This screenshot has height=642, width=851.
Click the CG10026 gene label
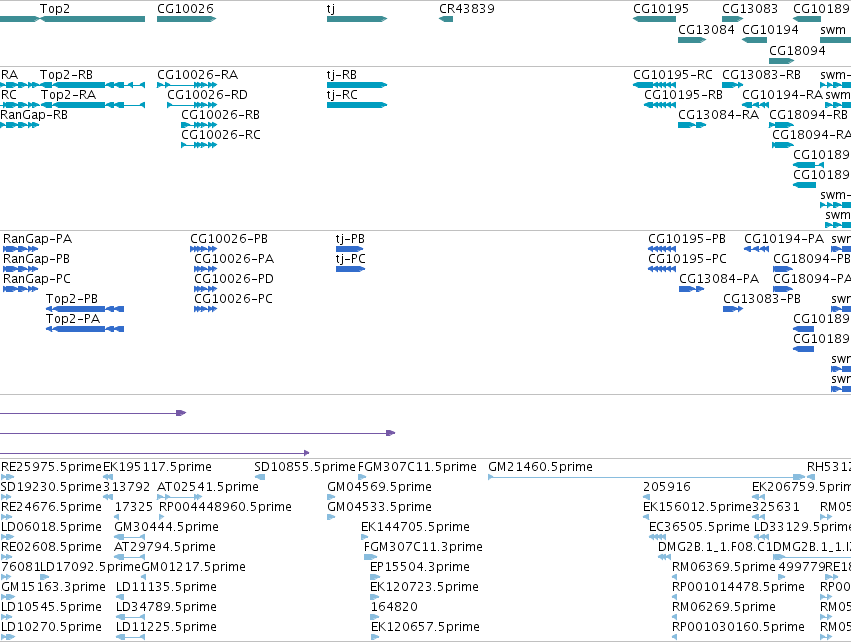coord(186,9)
